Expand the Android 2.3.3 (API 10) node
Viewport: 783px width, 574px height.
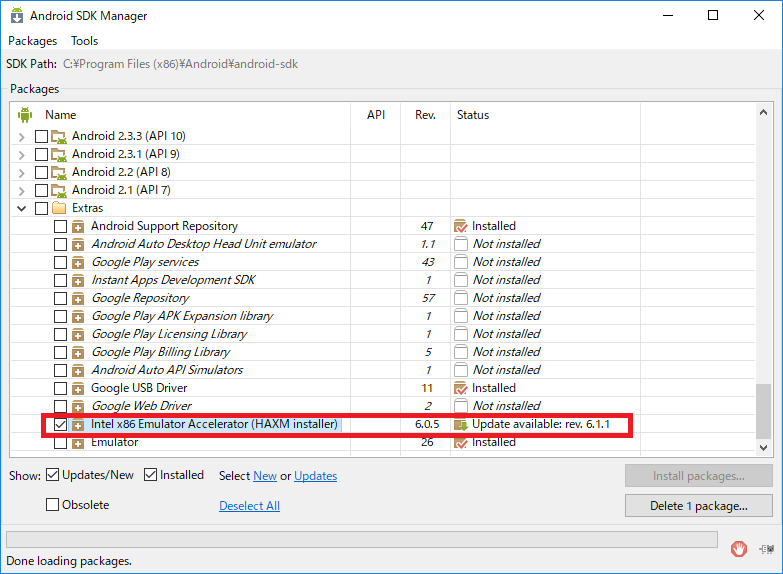tap(21, 136)
